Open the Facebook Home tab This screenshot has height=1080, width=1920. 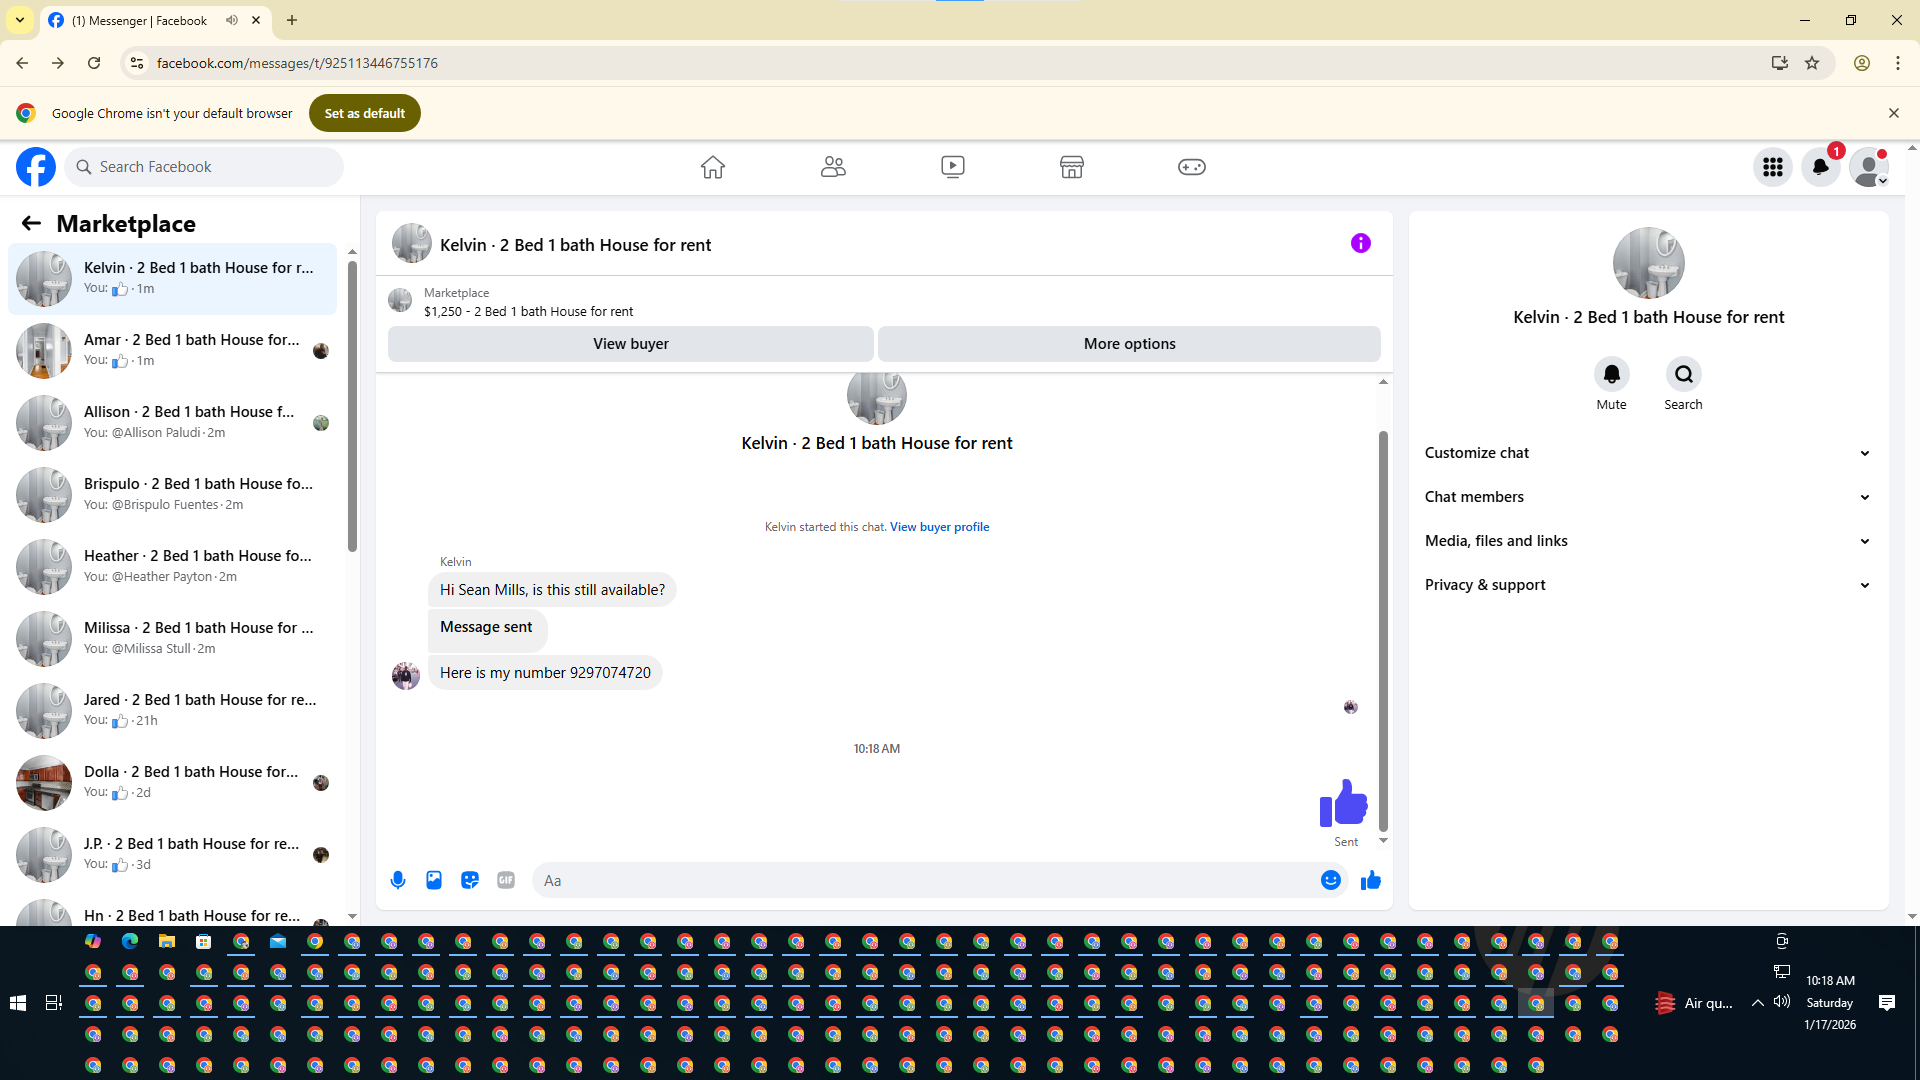pos(712,167)
